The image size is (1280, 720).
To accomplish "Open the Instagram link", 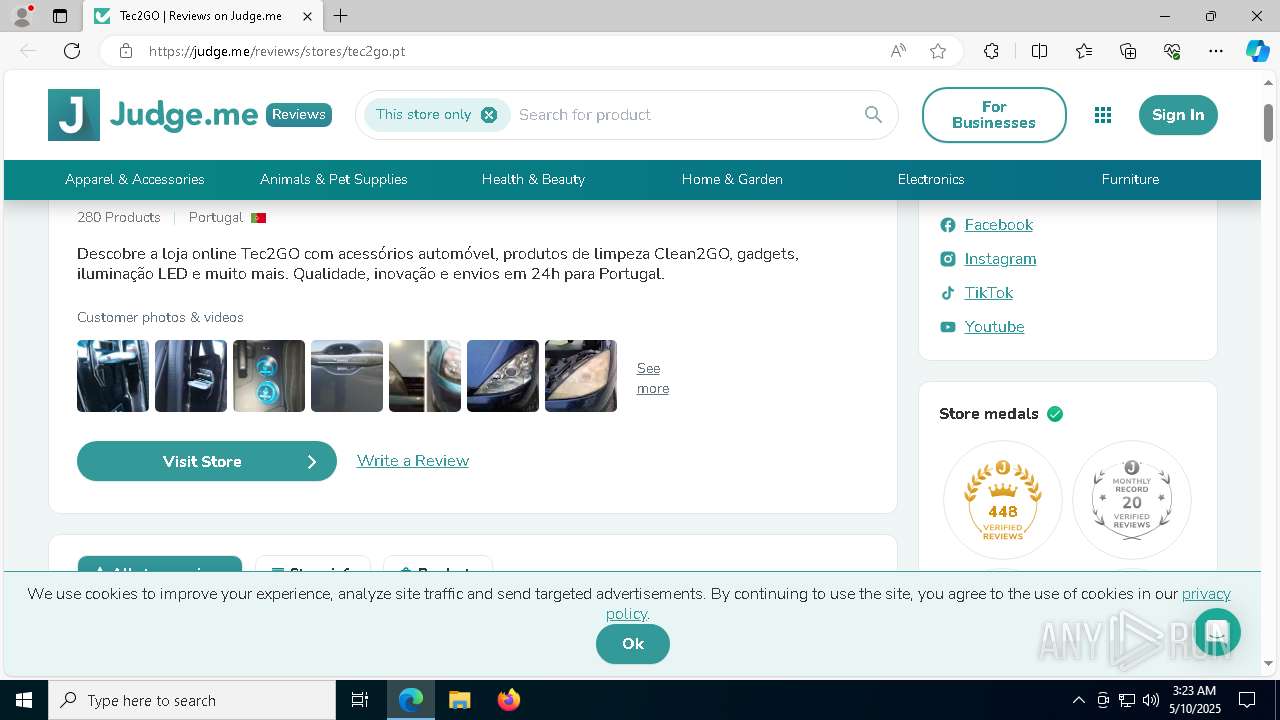I will click(1000, 259).
